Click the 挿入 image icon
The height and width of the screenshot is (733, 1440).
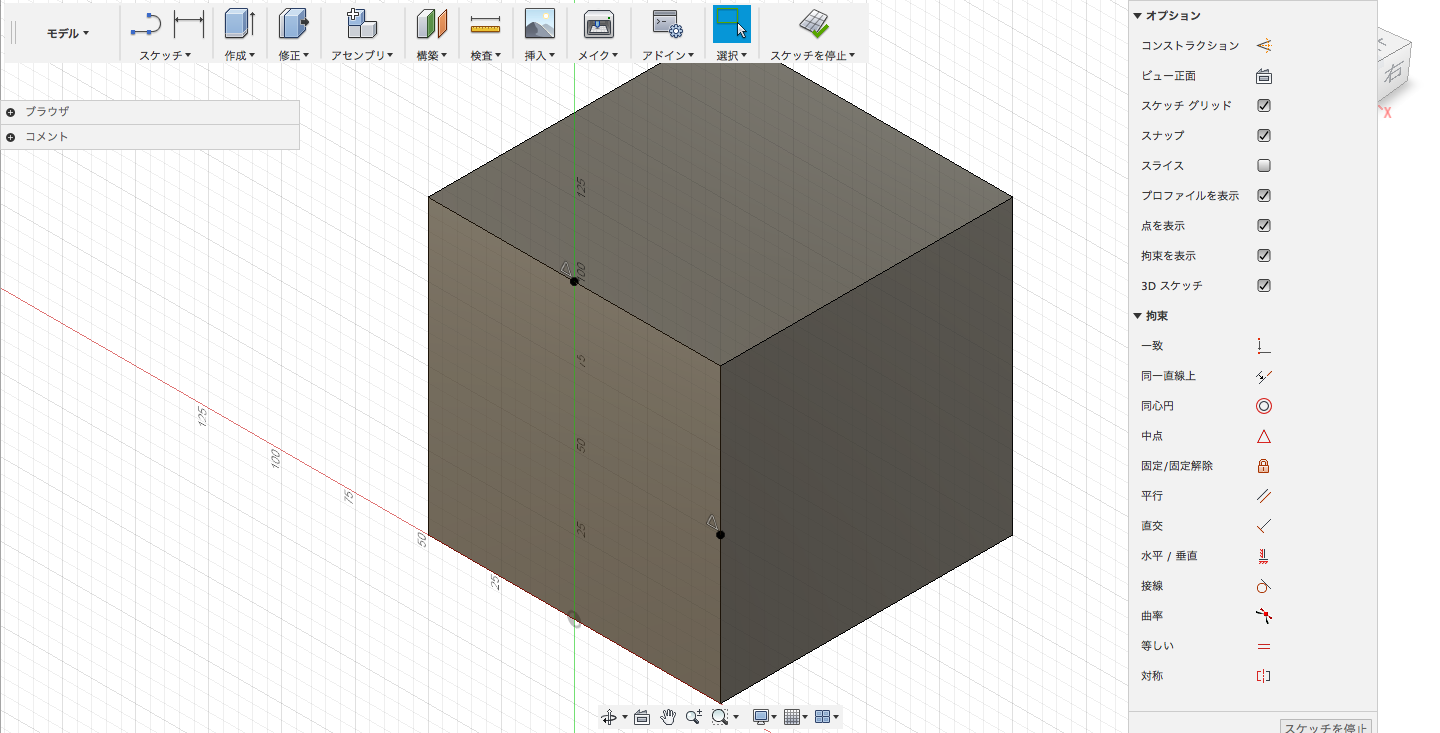pyautogui.click(x=540, y=23)
